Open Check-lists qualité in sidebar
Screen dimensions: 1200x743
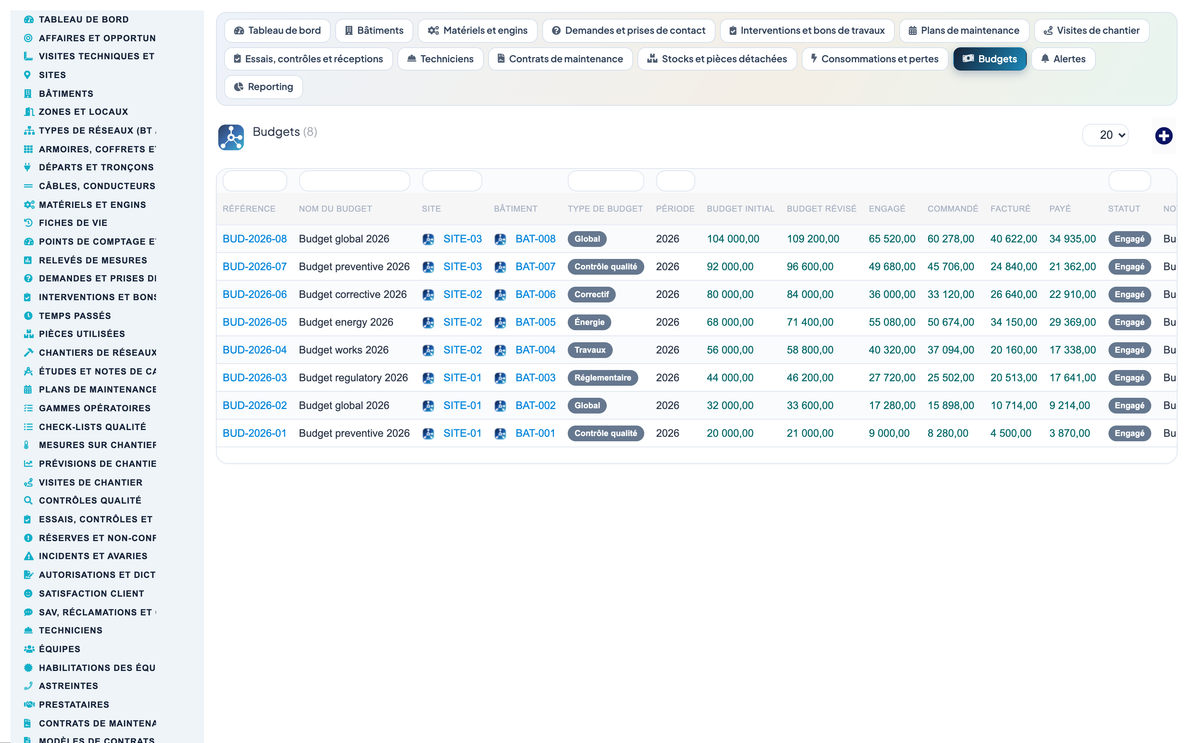click(x=90, y=427)
